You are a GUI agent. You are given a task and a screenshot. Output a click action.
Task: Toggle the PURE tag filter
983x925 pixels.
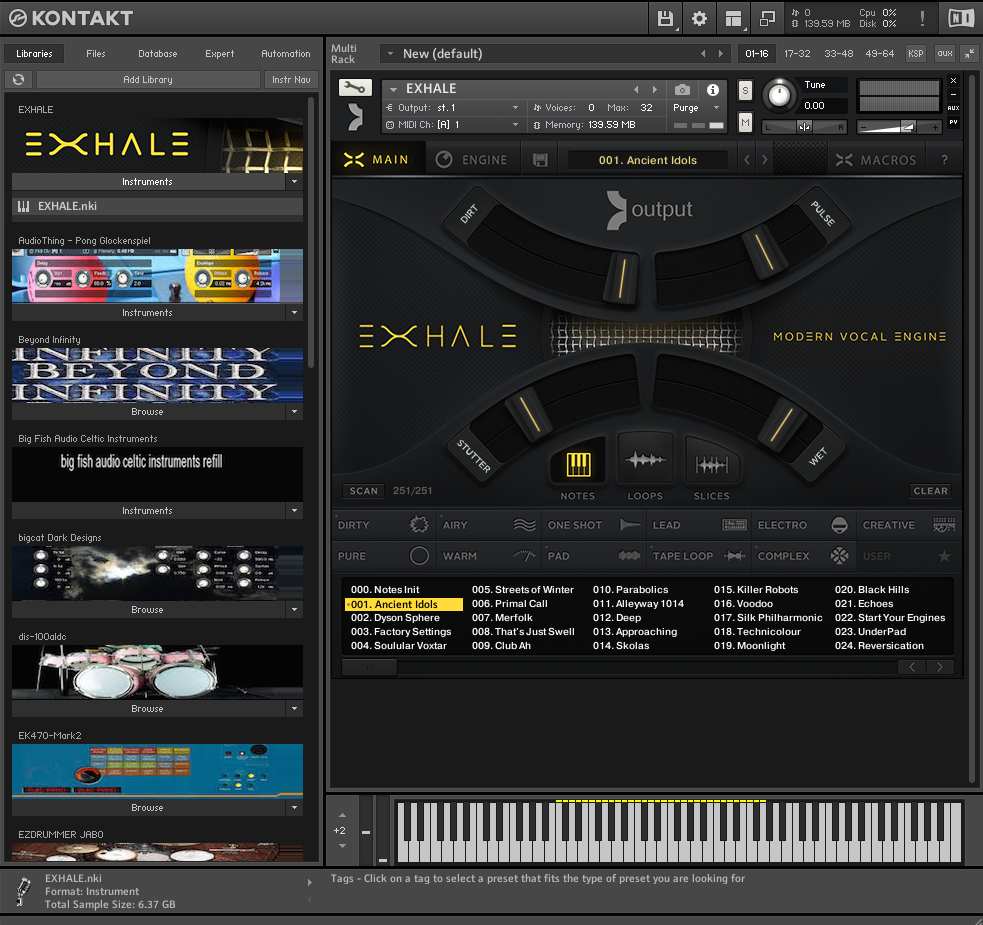(384, 556)
